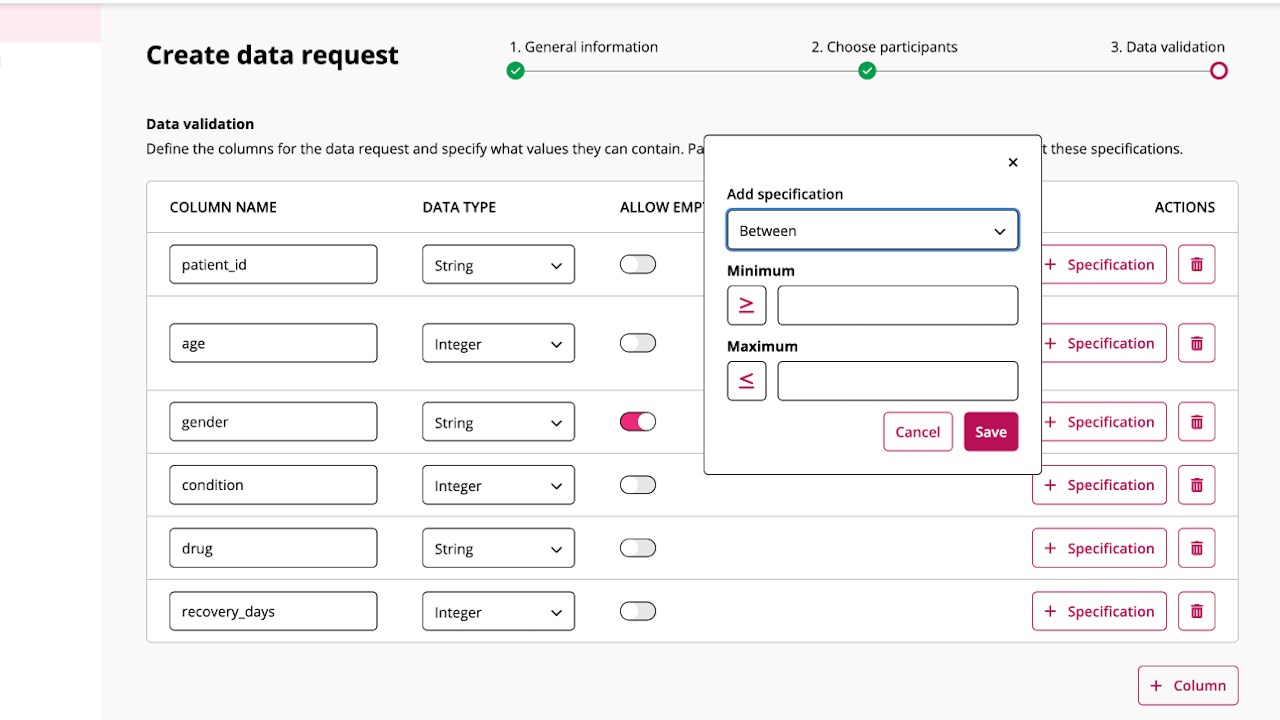Add specification to age row
Screen dimensions: 1280x720
[1103, 343]
